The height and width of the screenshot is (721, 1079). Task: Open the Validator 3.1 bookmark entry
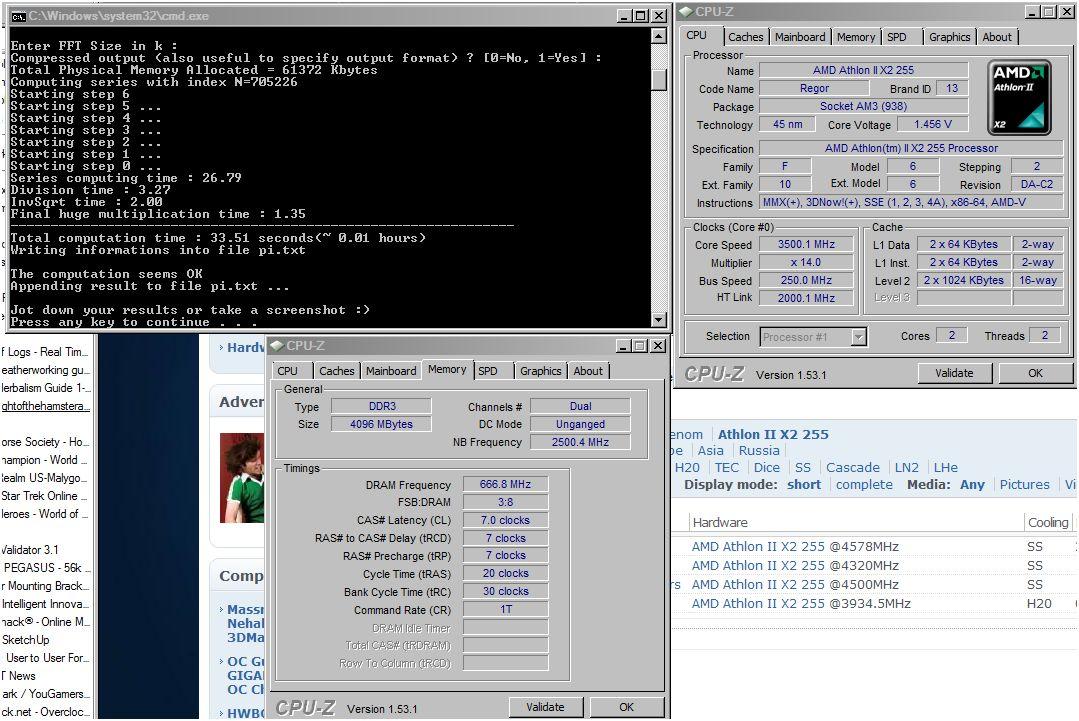click(x=30, y=550)
